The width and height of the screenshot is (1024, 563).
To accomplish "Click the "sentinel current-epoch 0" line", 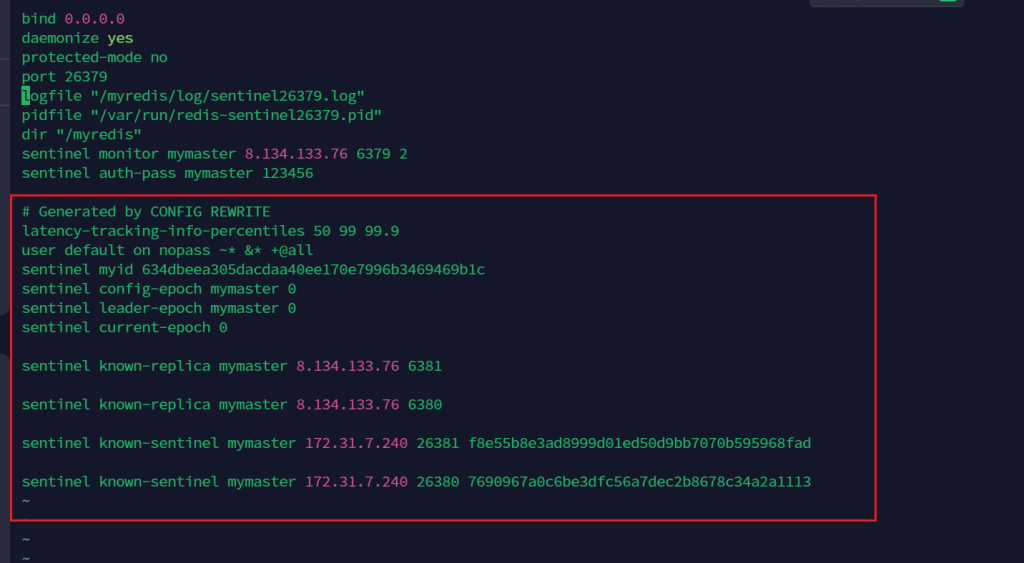I will point(124,327).
